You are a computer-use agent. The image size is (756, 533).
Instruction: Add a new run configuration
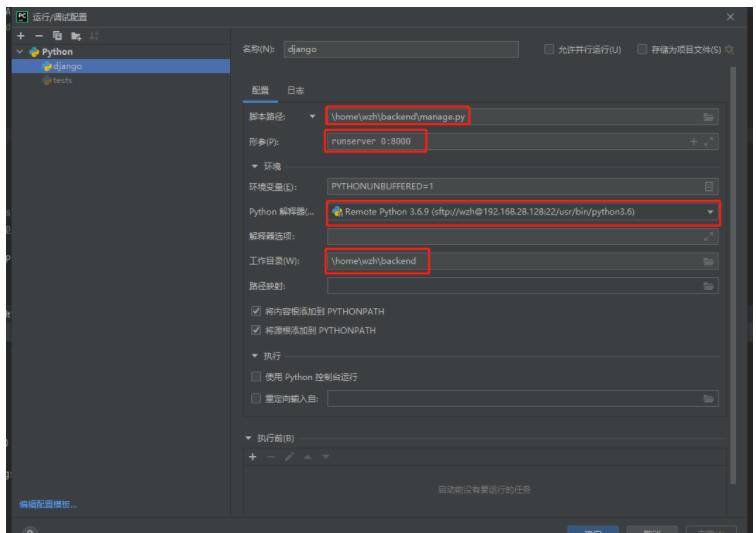(x=21, y=36)
